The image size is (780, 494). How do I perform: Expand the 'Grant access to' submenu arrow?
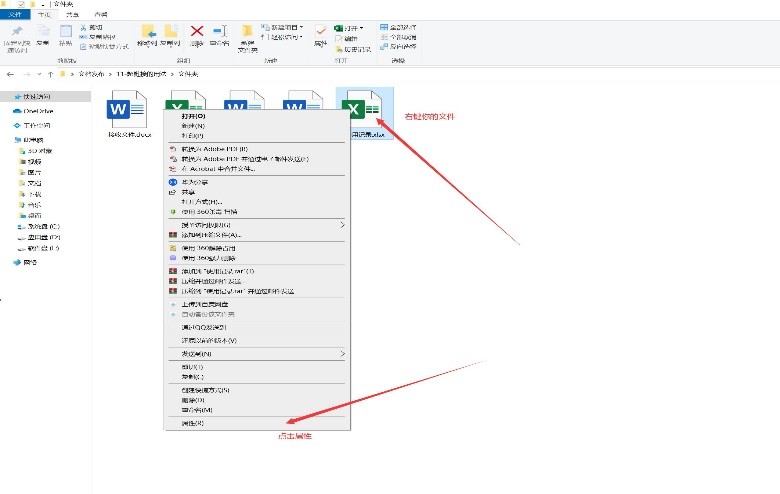tap(343, 225)
